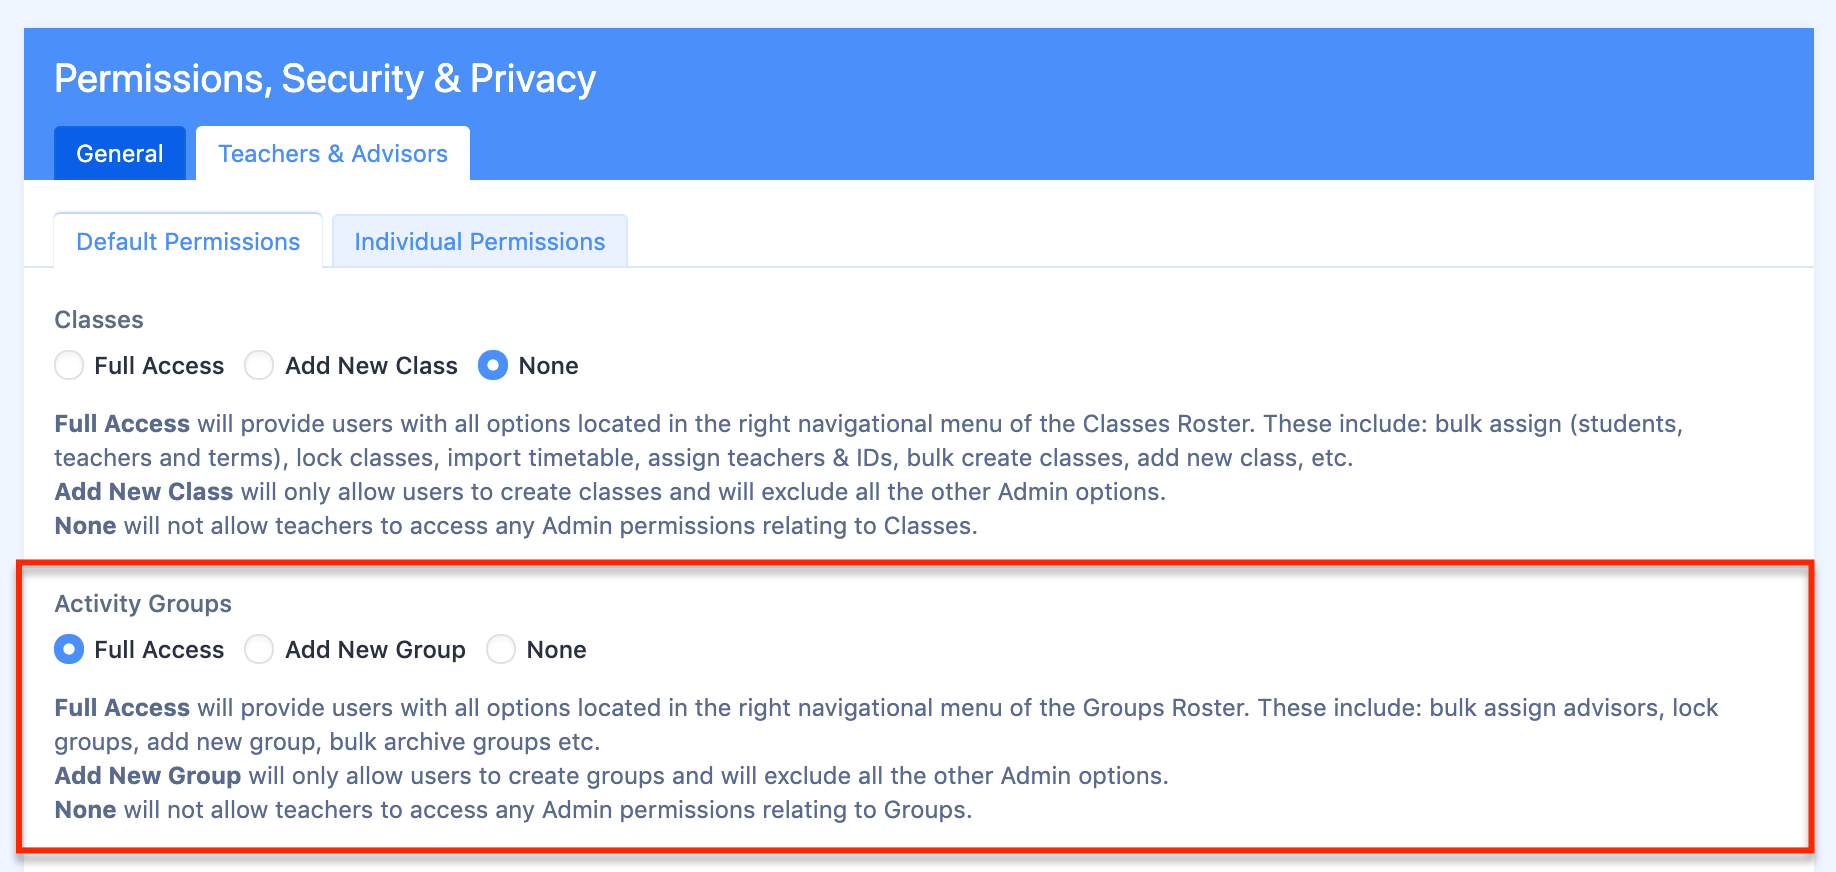This screenshot has width=1836, height=872.
Task: Select Full Access radio under Activity Groups
Action: tap(69, 650)
